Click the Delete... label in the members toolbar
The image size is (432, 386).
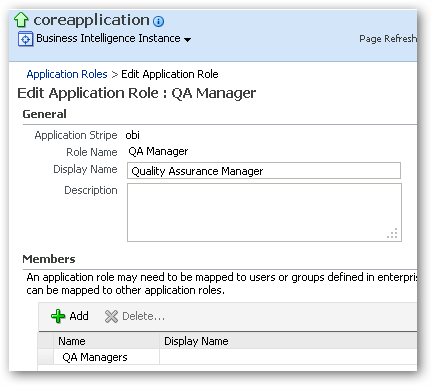click(144, 316)
